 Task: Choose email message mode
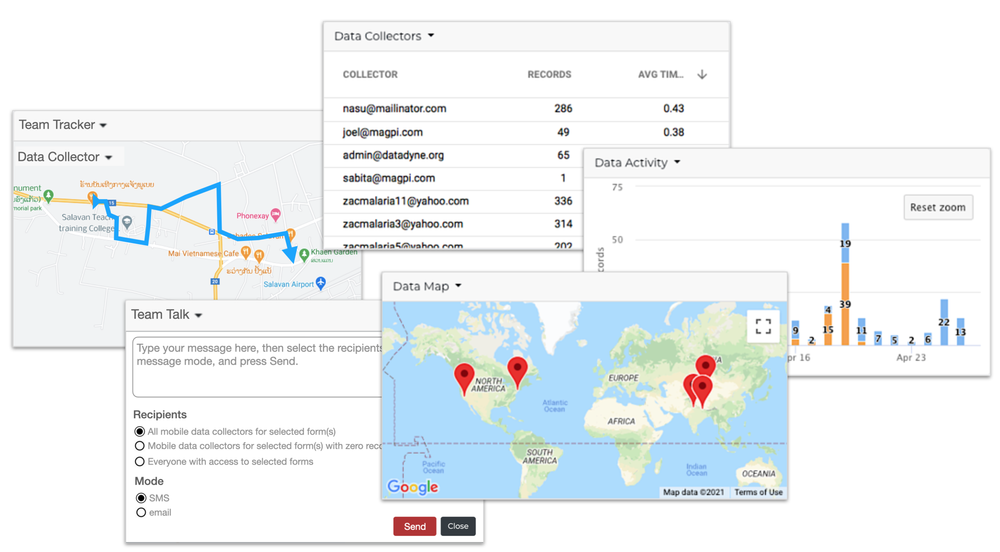coord(141,512)
